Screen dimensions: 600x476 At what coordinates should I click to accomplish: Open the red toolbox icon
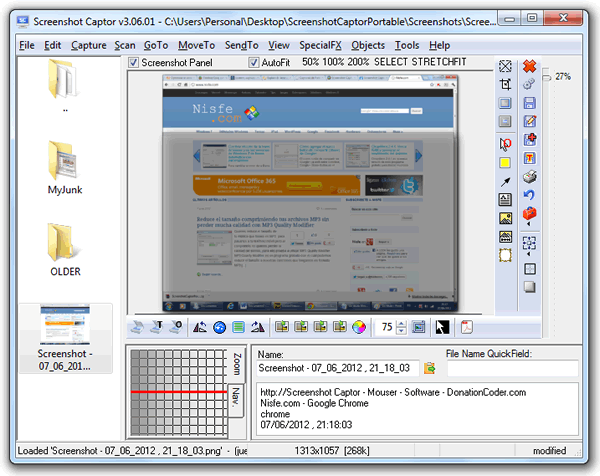pos(530,213)
